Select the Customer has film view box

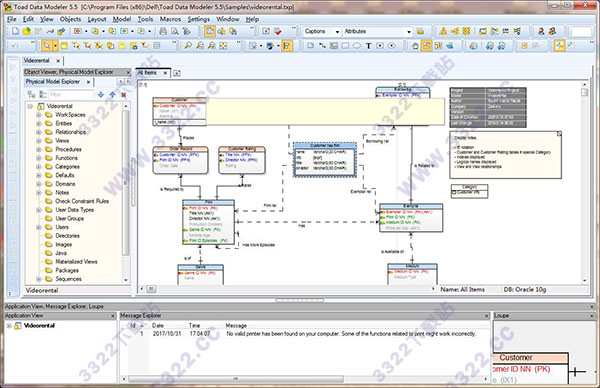pos(325,160)
